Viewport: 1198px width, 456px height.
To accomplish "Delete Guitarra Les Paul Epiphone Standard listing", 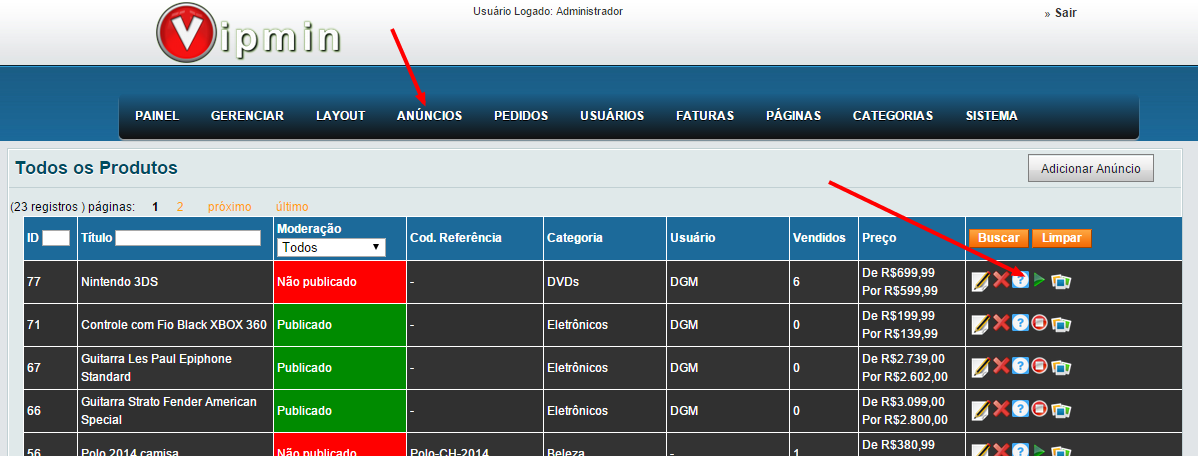I will [1000, 367].
